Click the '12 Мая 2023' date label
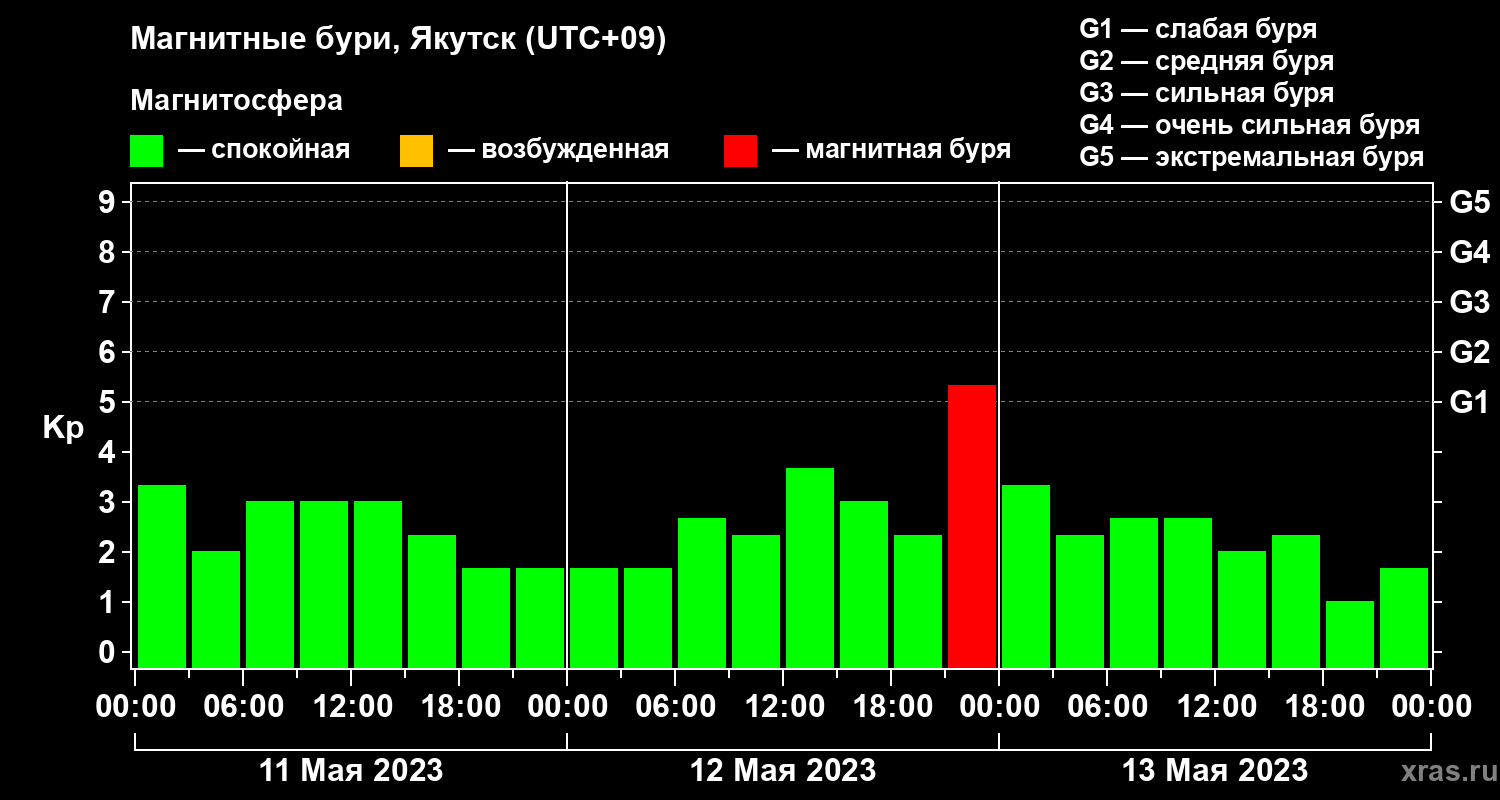Screen dimensions: 1500x800 tap(783, 770)
